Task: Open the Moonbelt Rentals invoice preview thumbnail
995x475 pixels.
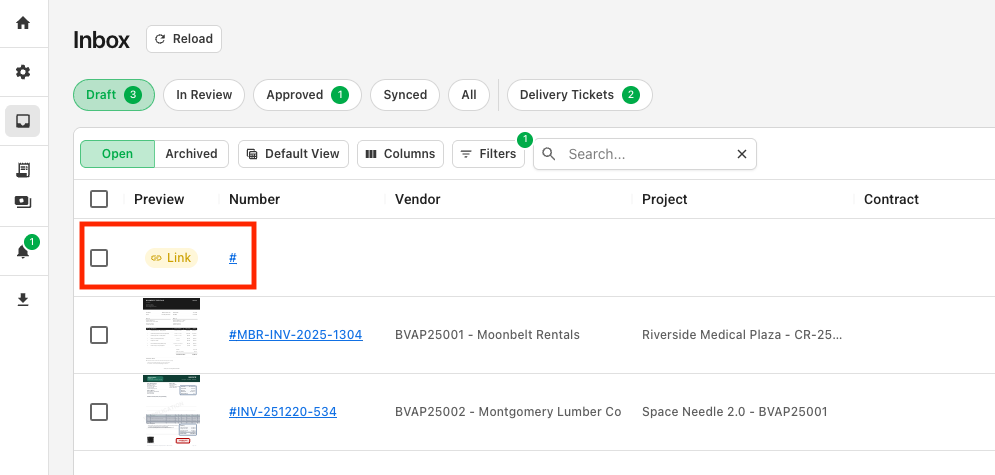Action: [171, 334]
